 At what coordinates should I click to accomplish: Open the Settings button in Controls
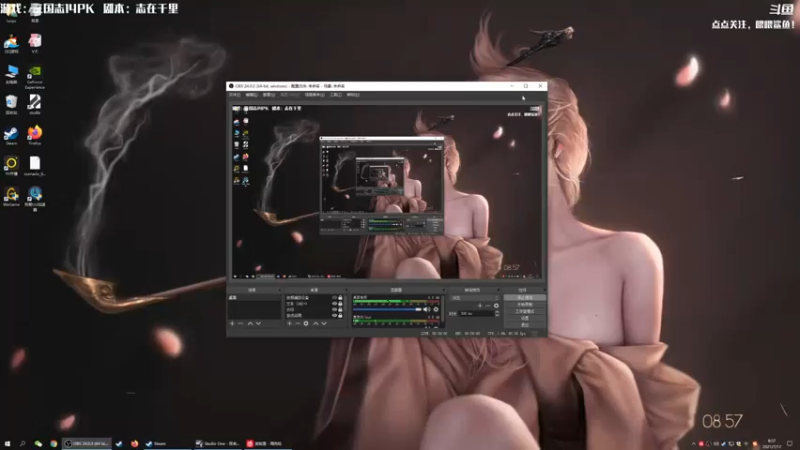click(524, 318)
